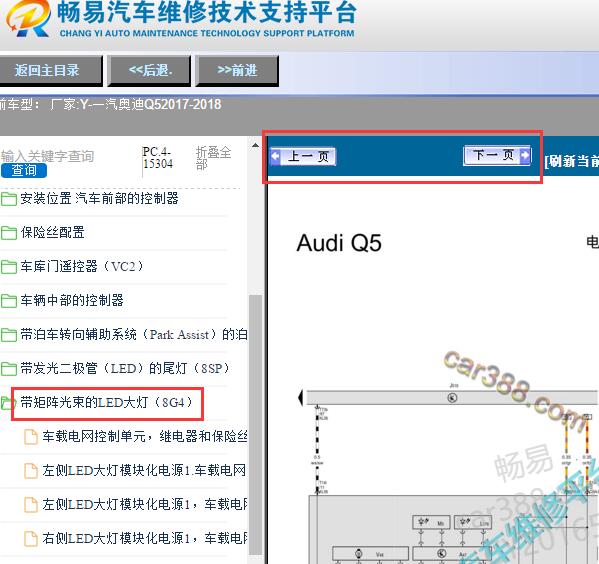599x564 pixels.
Task: Click the left arrow icon on 上一页
Action: 275,156
